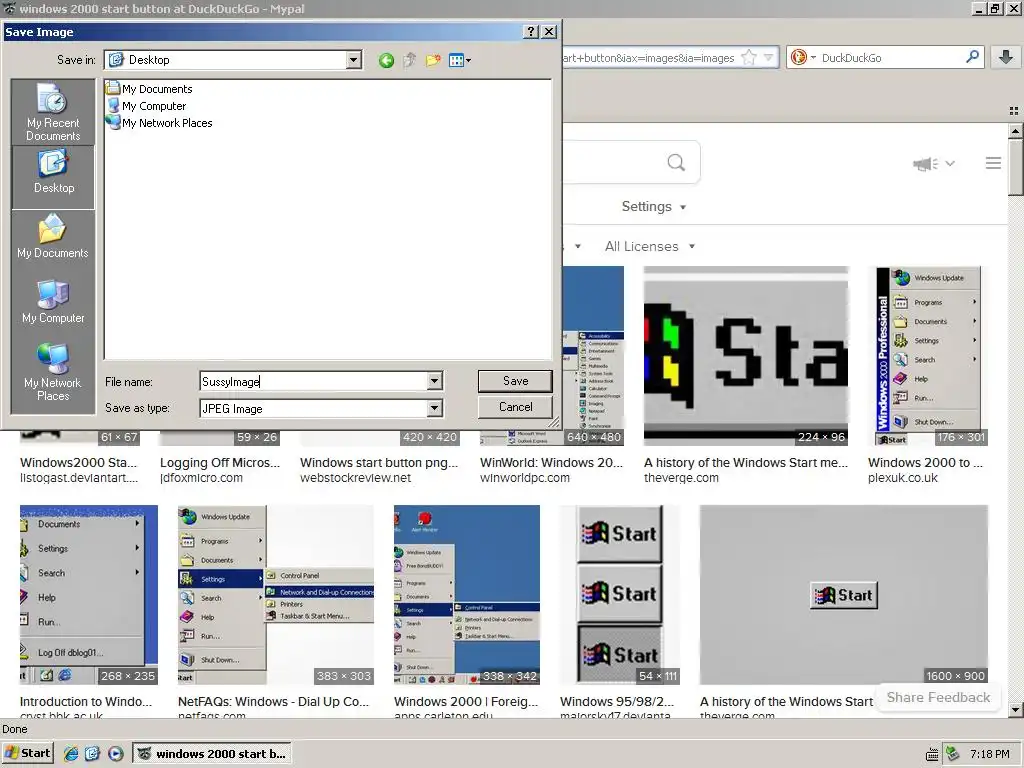Launch Internet Explorer from quick launch
This screenshot has width=1024, height=768.
click(x=71, y=754)
